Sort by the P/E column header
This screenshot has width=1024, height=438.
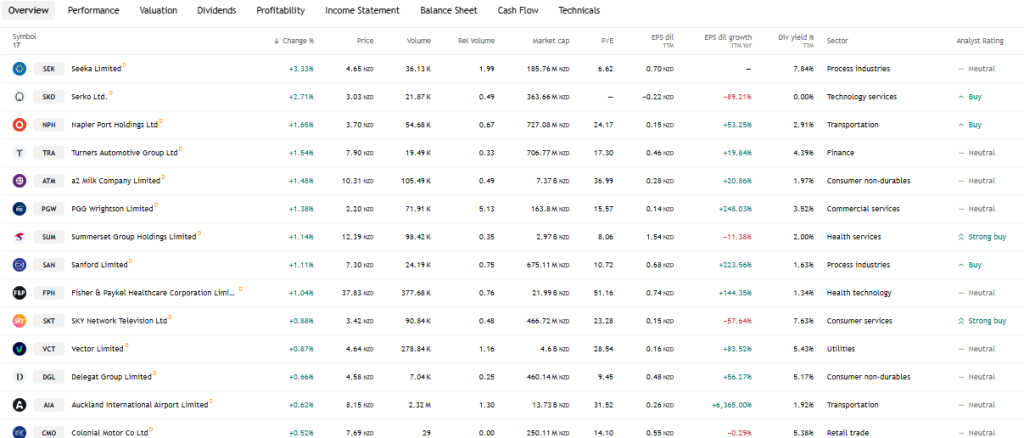[x=607, y=40]
